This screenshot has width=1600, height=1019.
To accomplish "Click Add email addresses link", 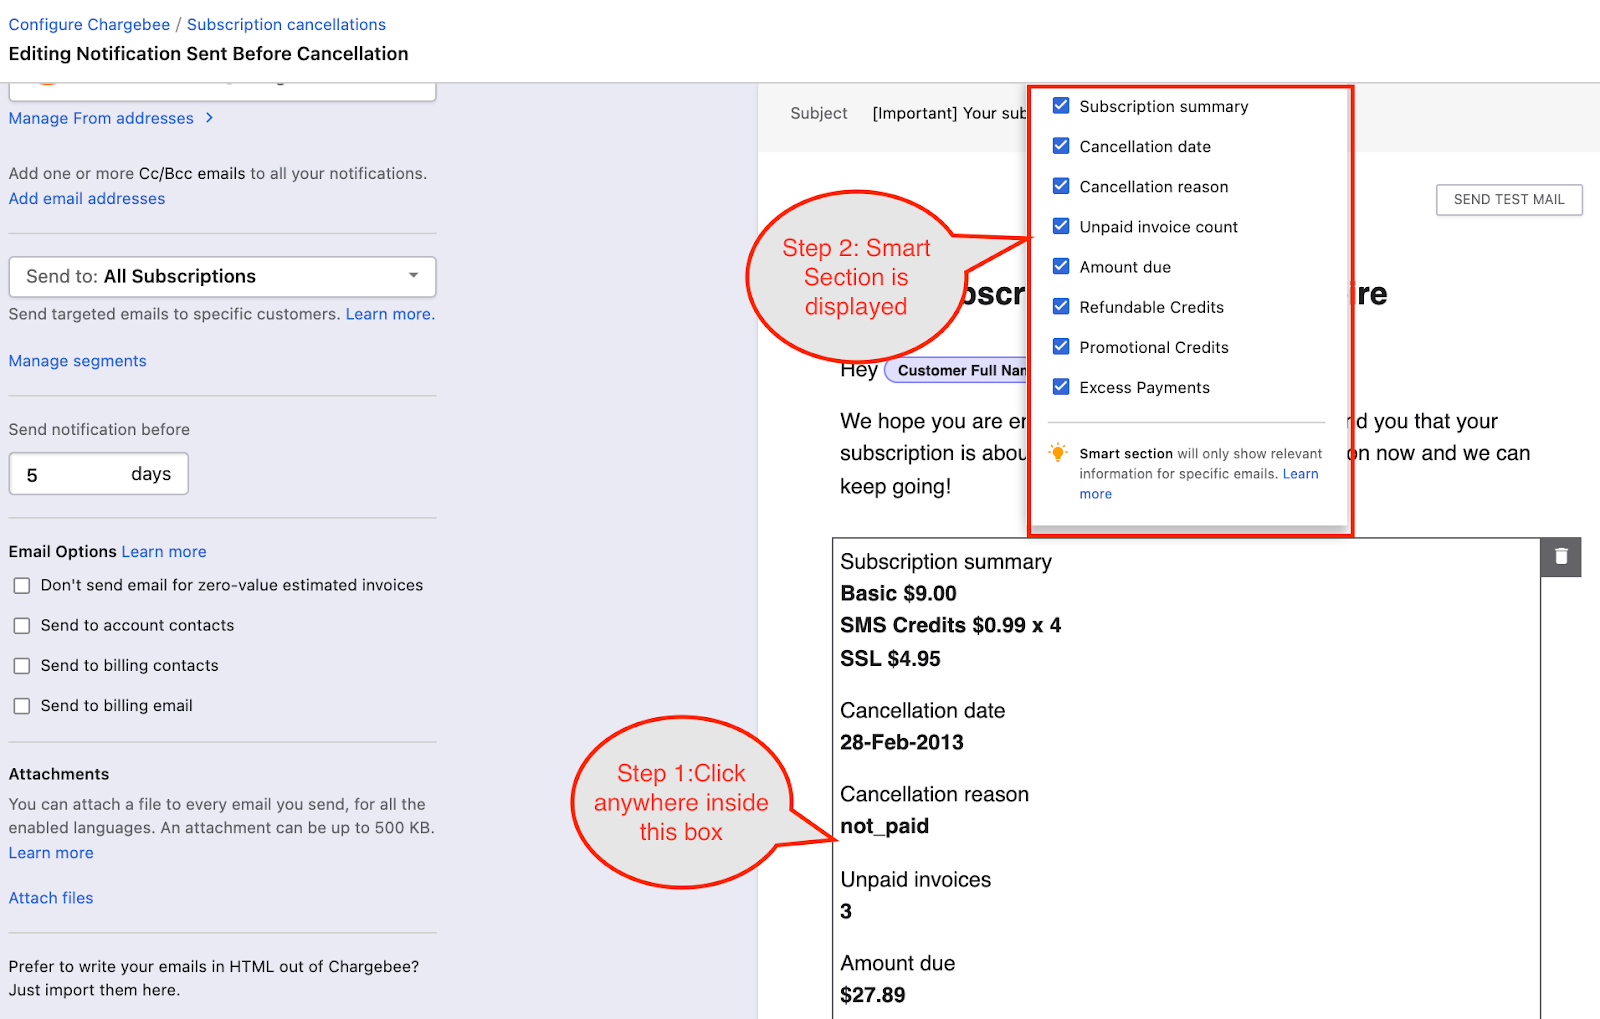I will click(x=87, y=199).
